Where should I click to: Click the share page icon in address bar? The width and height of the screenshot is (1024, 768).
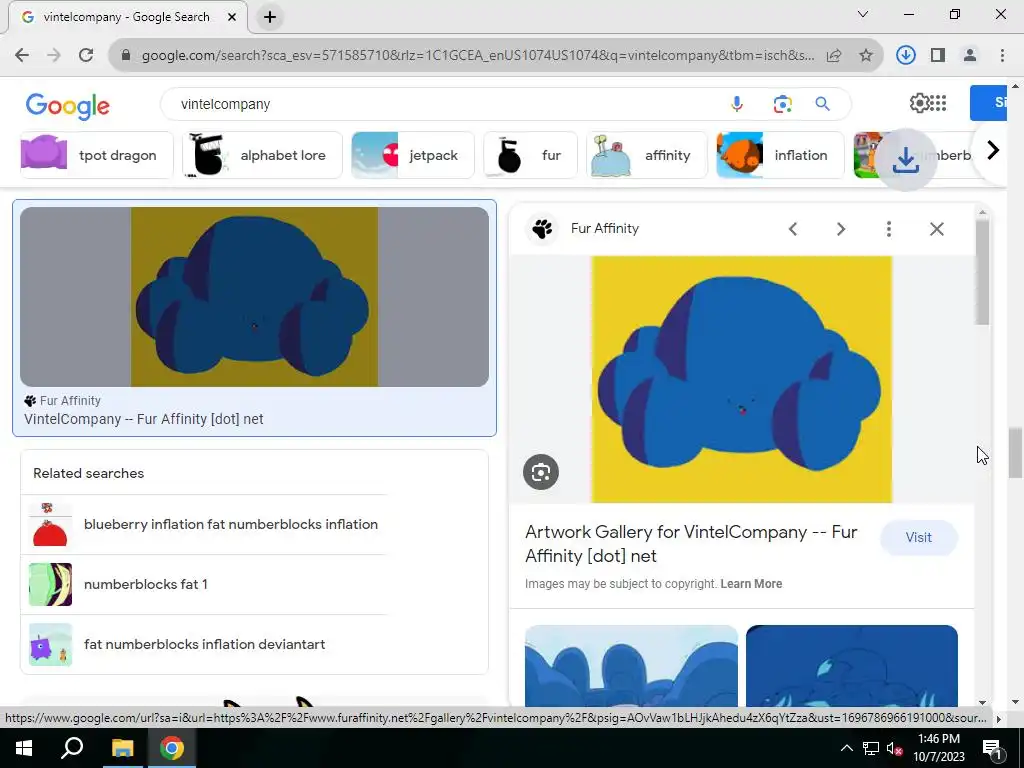[x=834, y=56]
